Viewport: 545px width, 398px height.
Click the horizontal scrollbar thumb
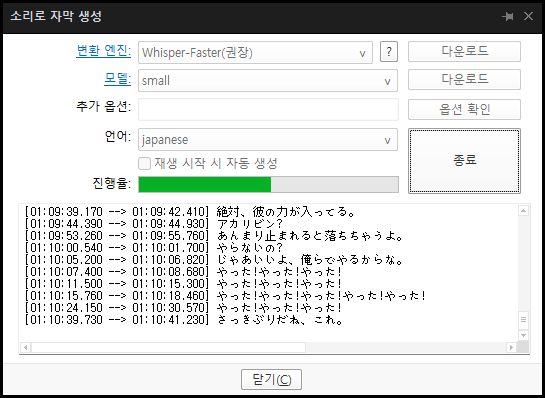168,347
